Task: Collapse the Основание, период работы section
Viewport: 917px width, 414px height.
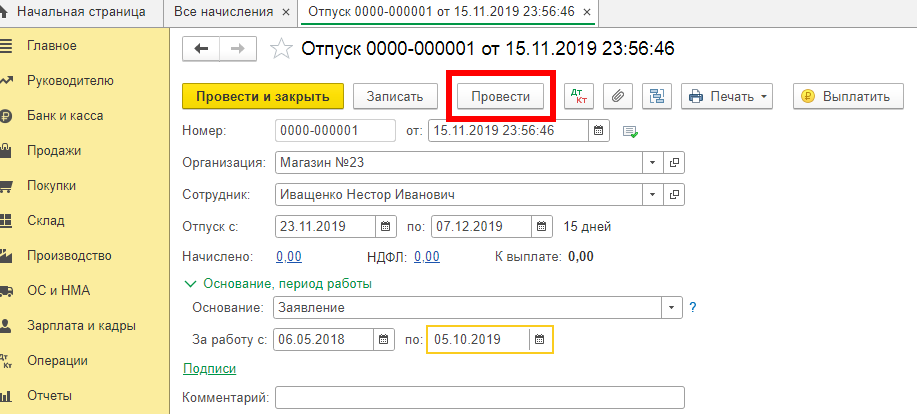Action: coord(188,284)
